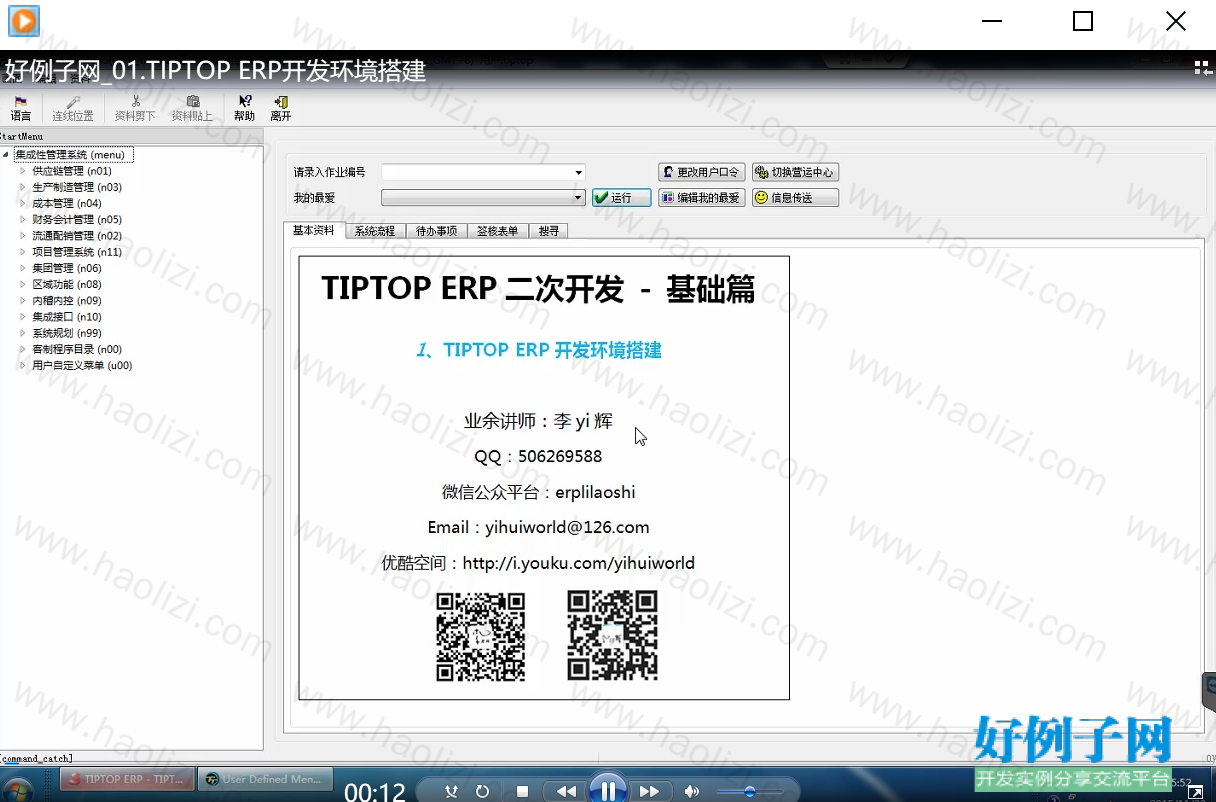Pause the video playback
Viewport: 1216px width, 802px height.
point(608,791)
